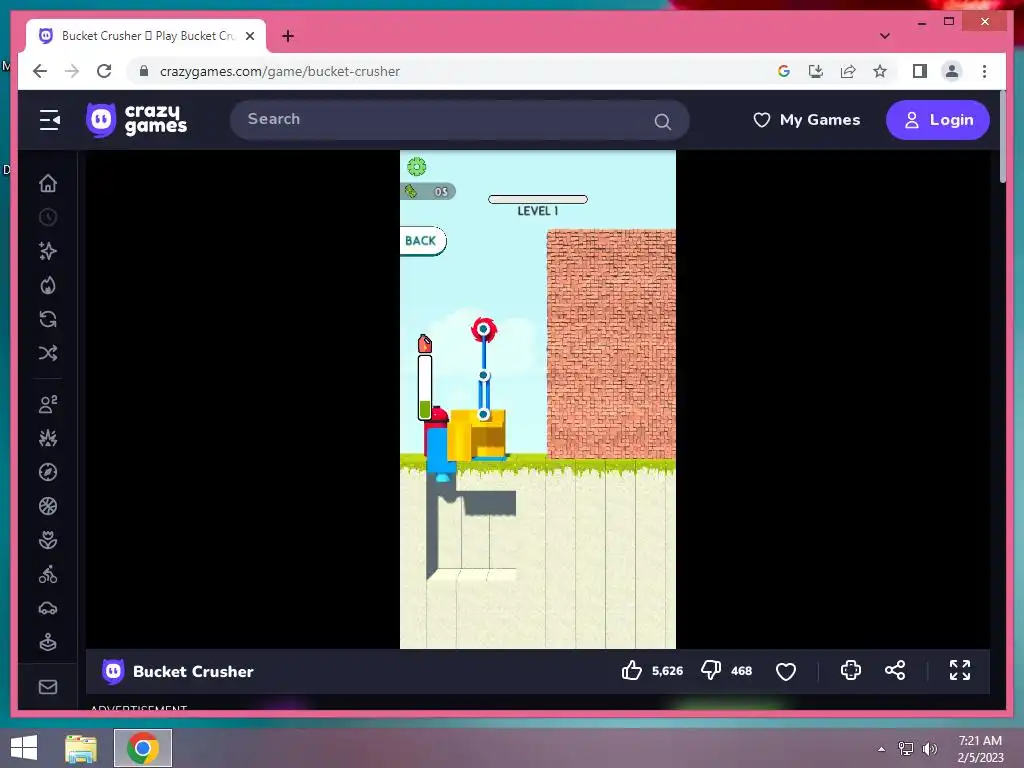Screen dimensions: 1024x768
Task: Click the volume speaker tray icon
Action: tap(929, 748)
